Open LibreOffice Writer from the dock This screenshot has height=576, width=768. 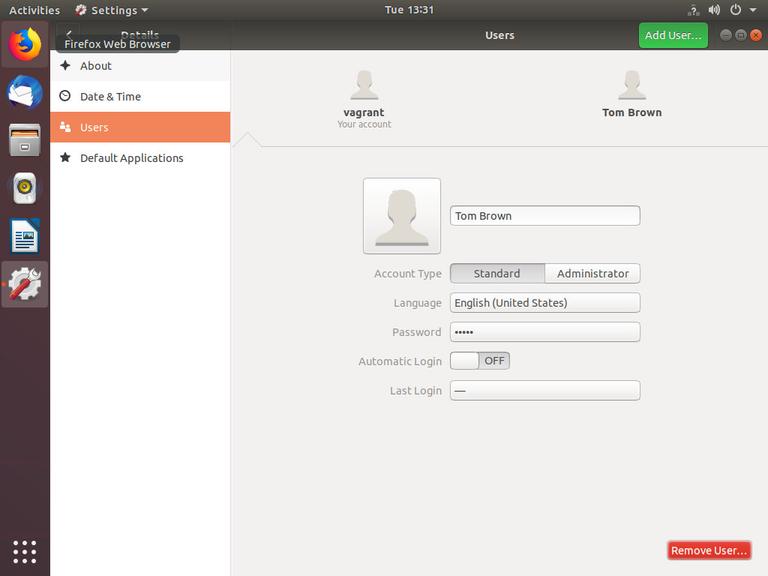(x=25, y=237)
